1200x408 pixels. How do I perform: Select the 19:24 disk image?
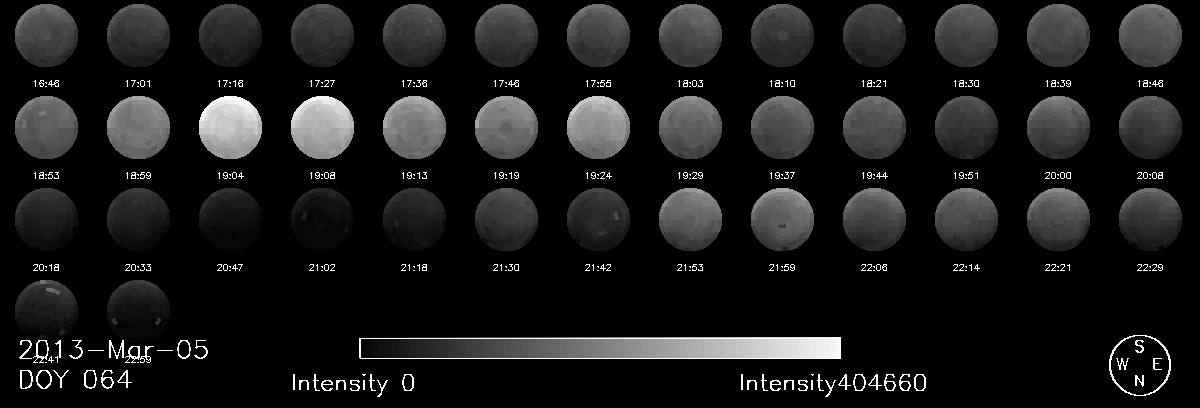coord(598,129)
